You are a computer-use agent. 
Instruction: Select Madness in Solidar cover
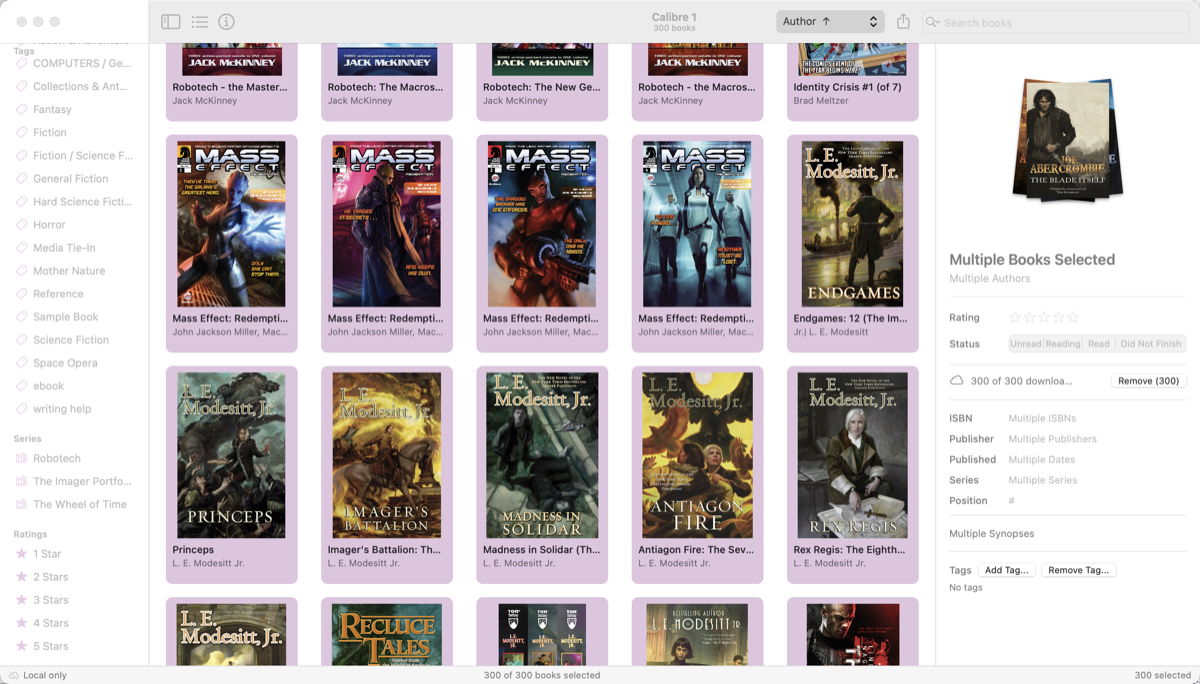point(542,455)
